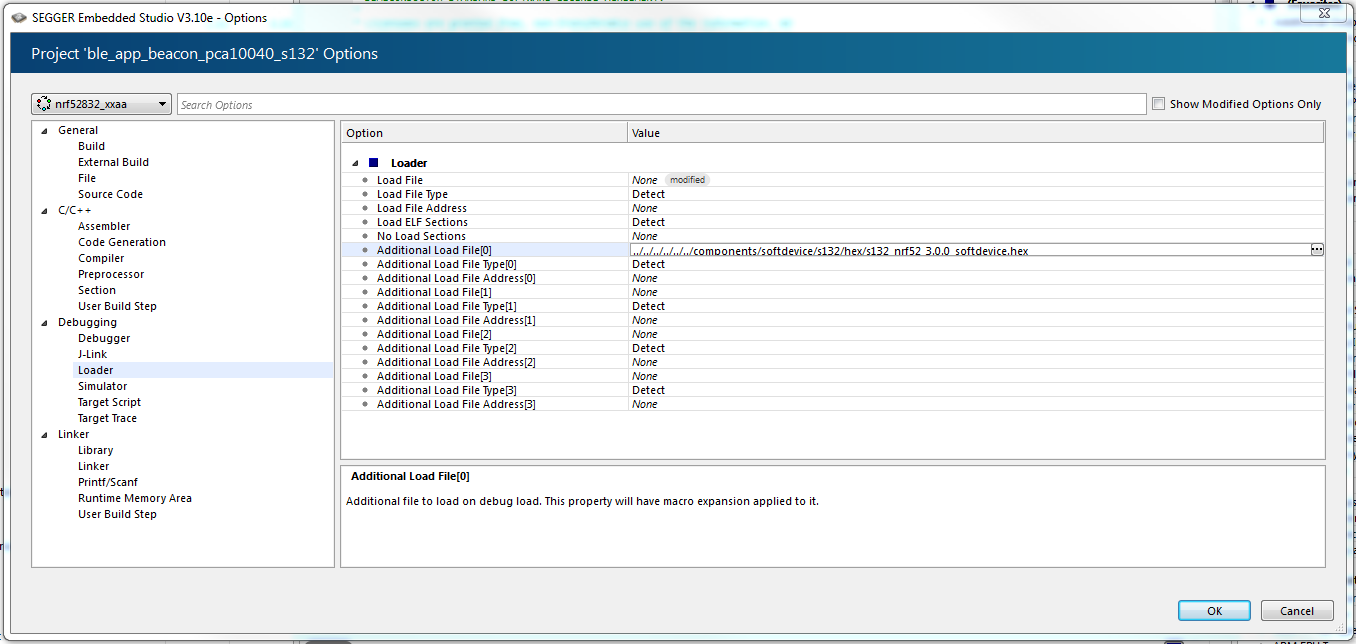Open Section options under C/C++
The width and height of the screenshot is (1356, 644).
pos(97,290)
